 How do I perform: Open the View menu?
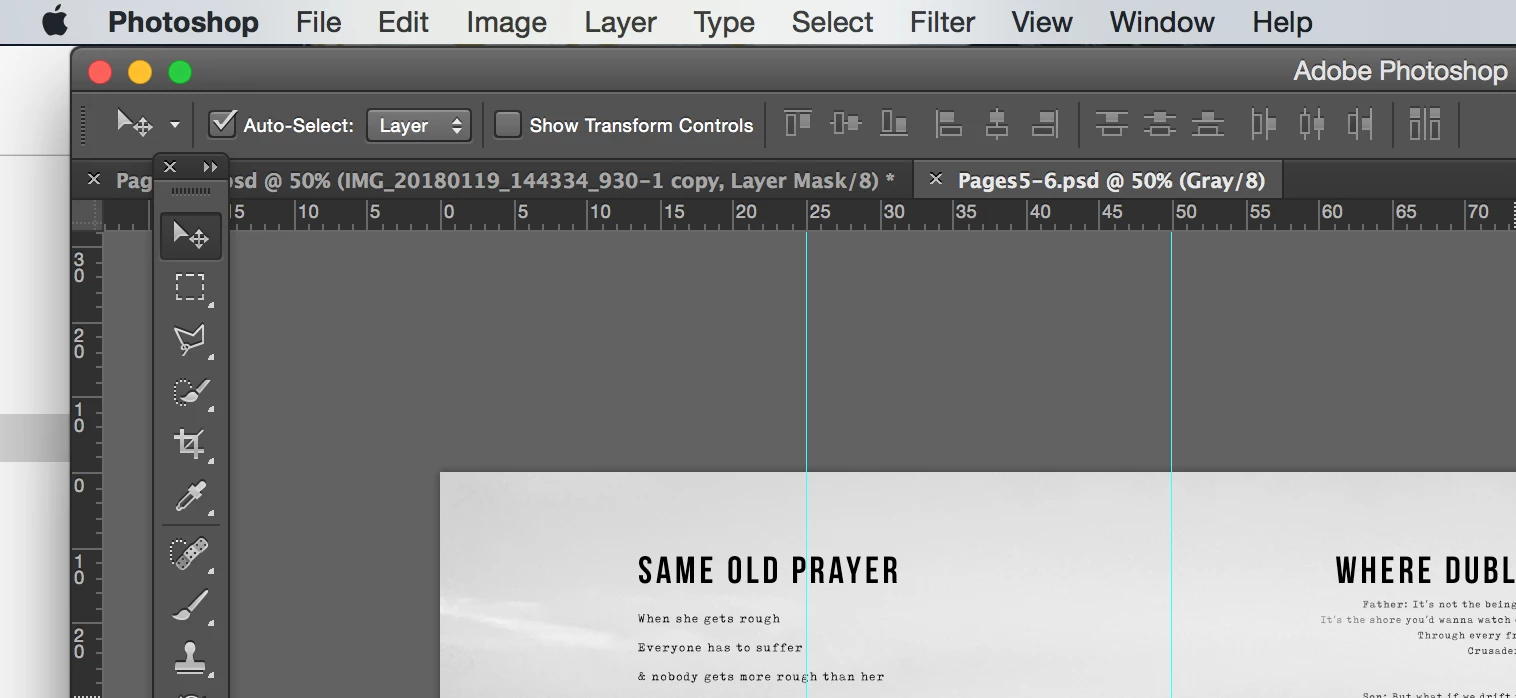pos(1042,22)
